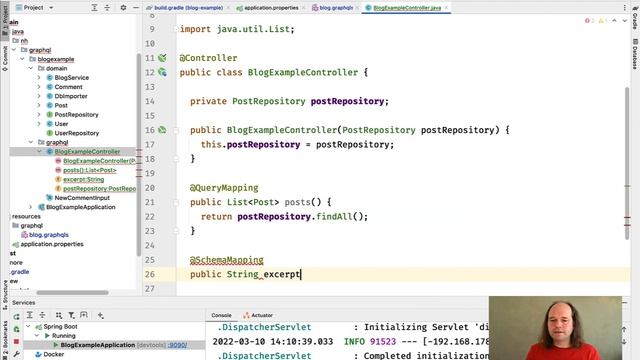Fold the posts method at line 21
640x360 pixels.
(x=176, y=202)
